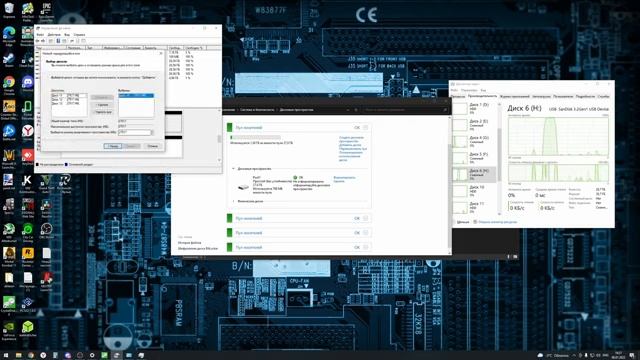The width and height of the screenshot is (640, 360).
Task: Switch to the Журнал приложений tab
Action: tap(515, 97)
